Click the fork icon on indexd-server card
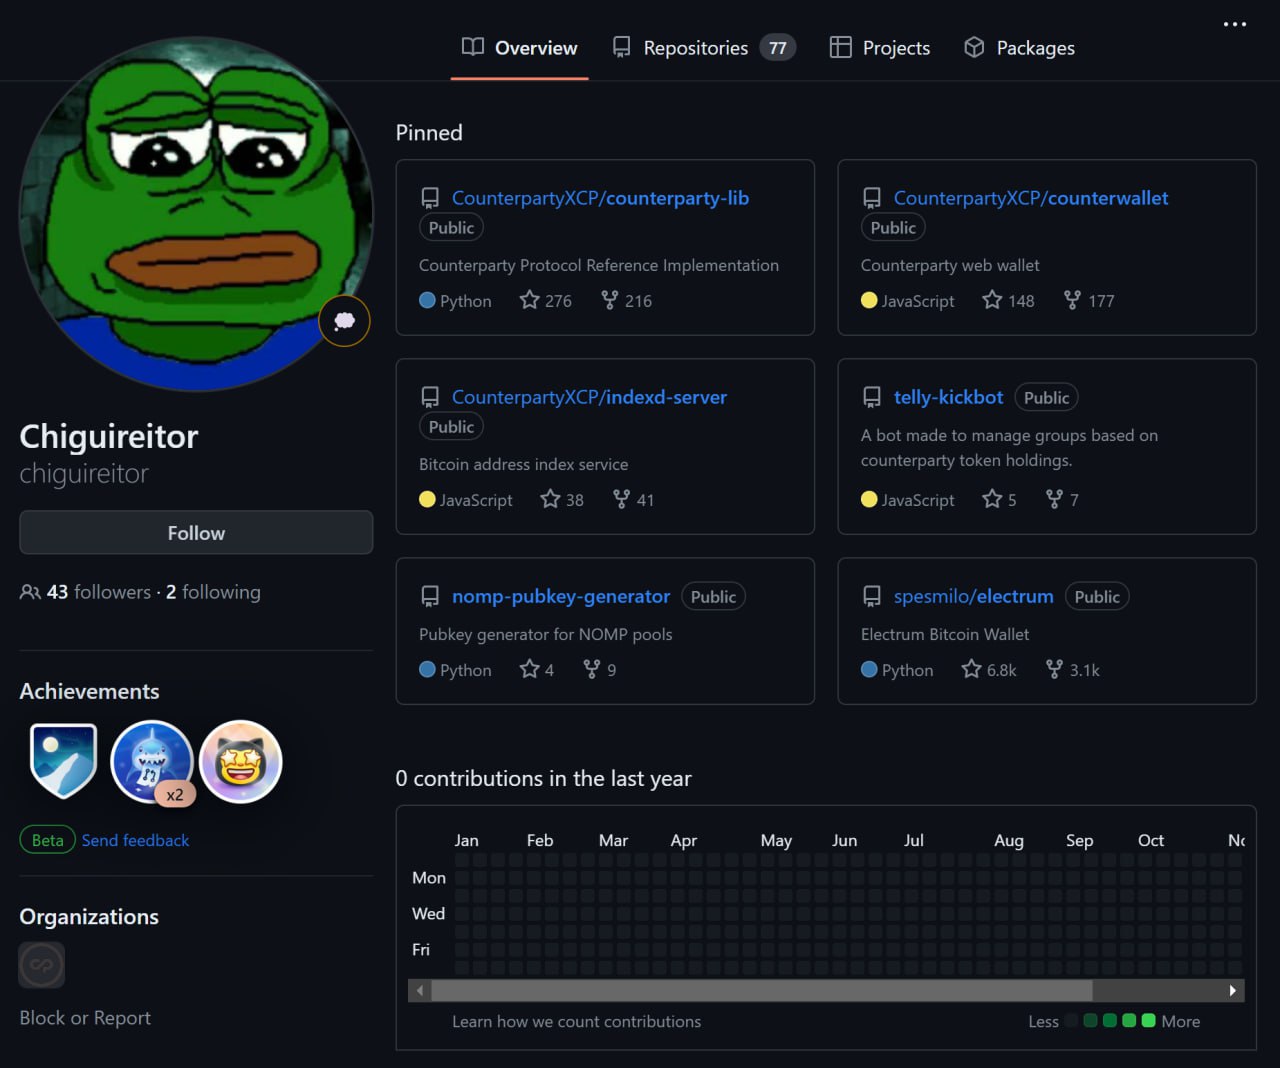Viewport: 1280px width, 1068px height. (x=621, y=498)
